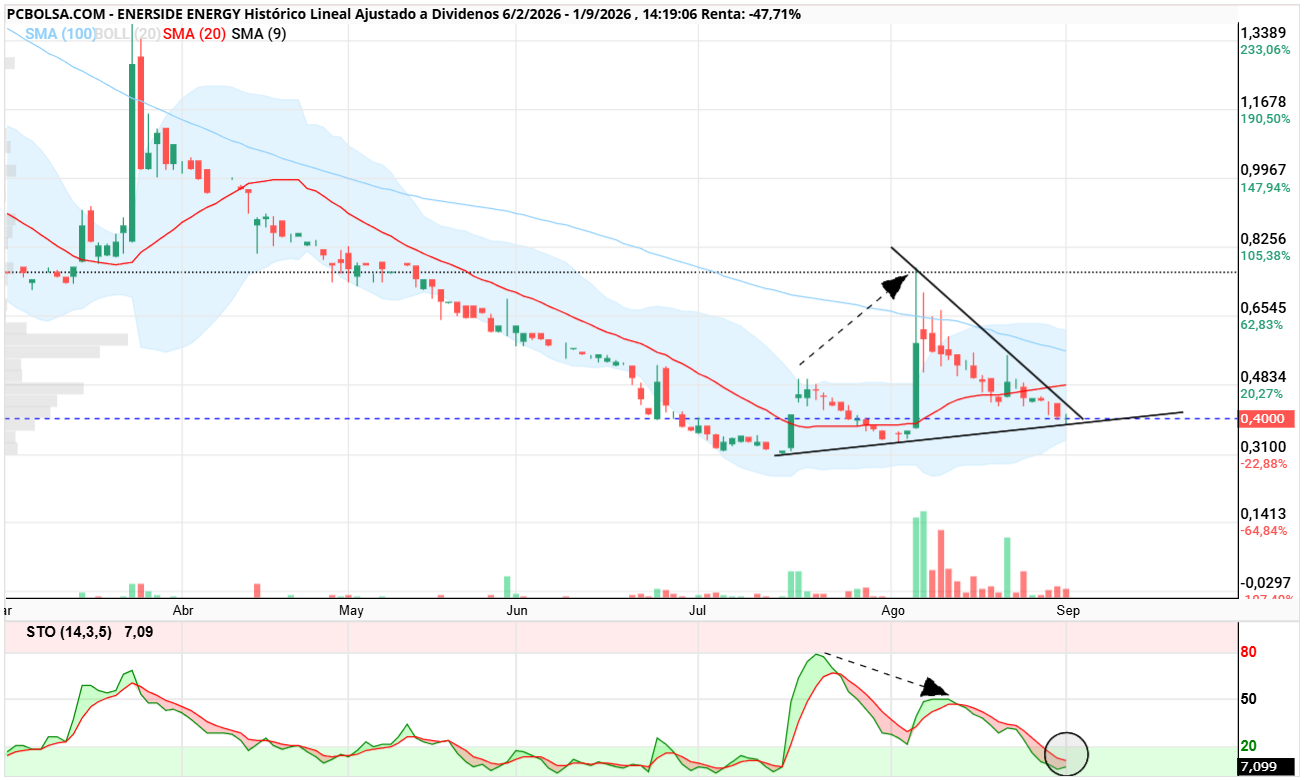The height and width of the screenshot is (781, 1304).
Task: Select the 0,6545 price axis label
Action: (1263, 307)
